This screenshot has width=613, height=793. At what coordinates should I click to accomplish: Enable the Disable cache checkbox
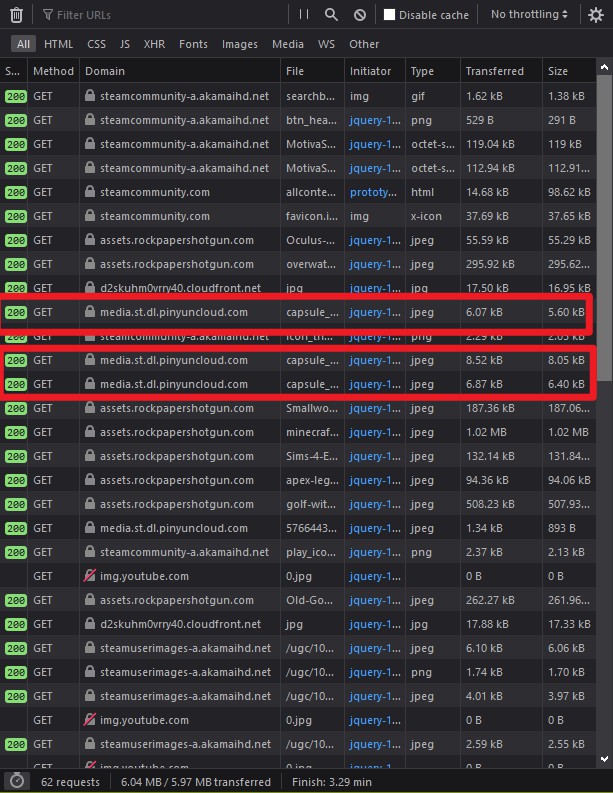point(390,15)
